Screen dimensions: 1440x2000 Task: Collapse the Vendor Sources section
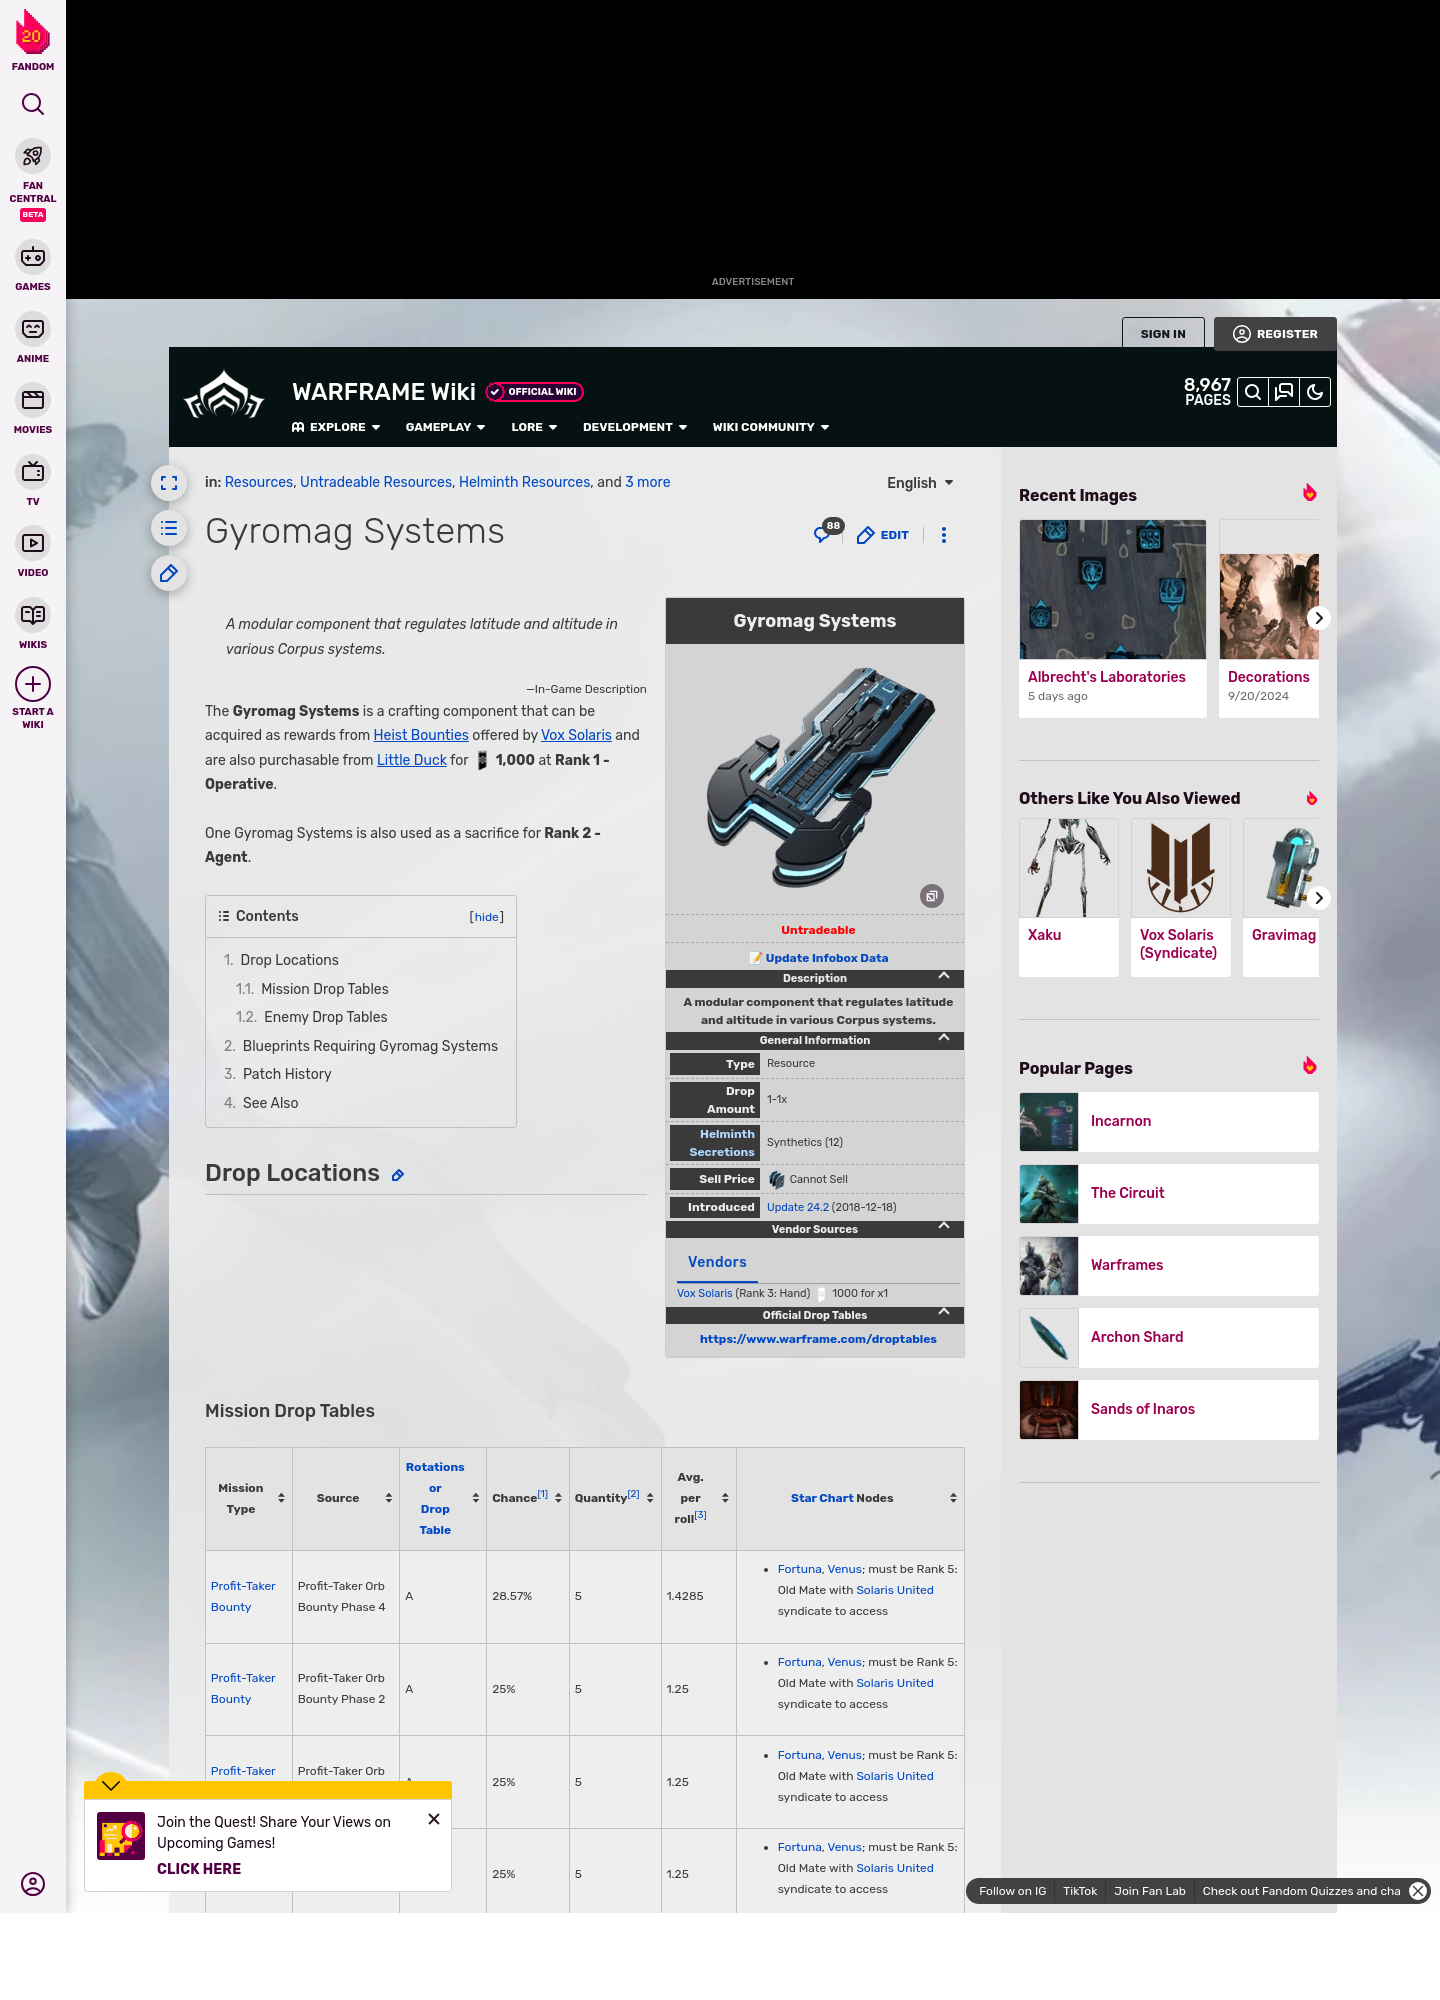point(815,1229)
